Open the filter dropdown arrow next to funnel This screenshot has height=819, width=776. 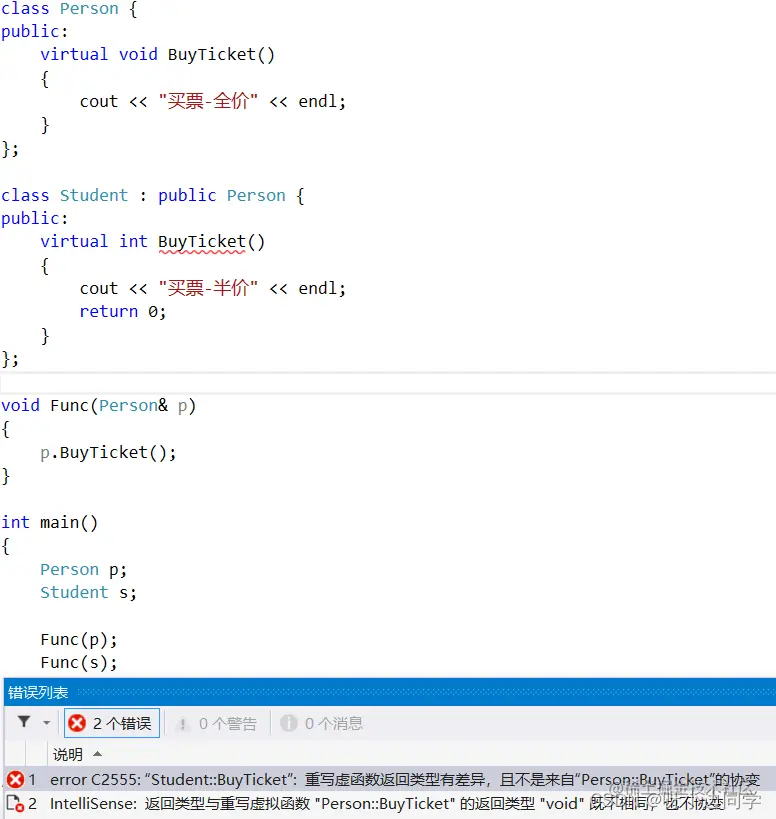46,723
